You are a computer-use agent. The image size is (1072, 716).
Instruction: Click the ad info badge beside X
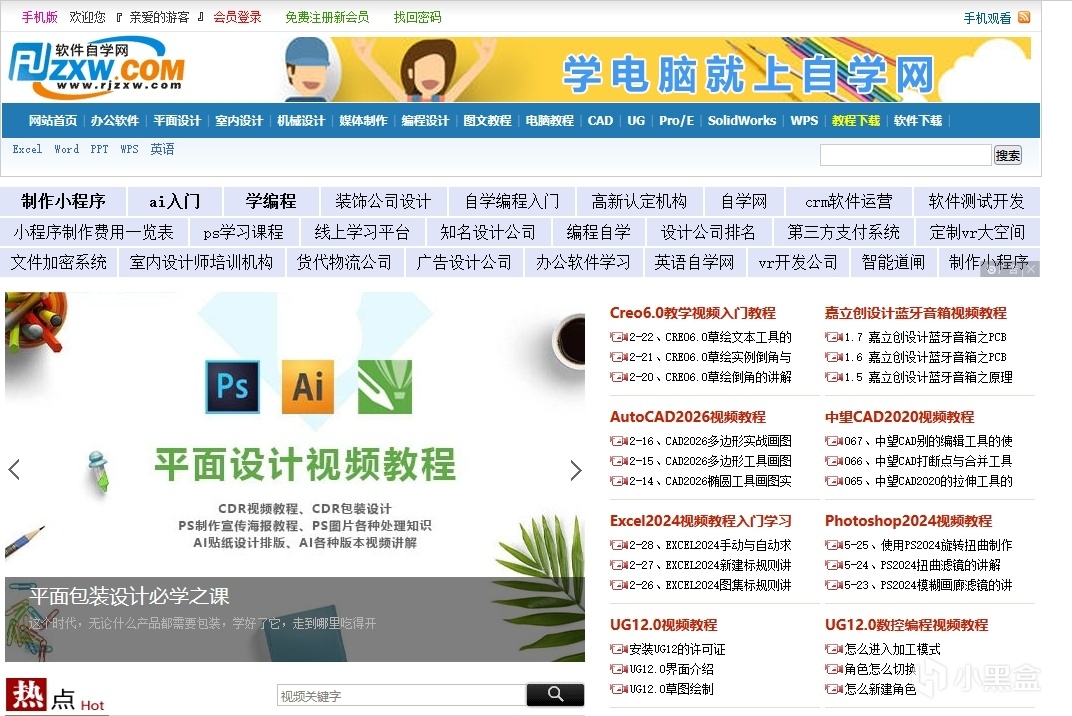[x=1002, y=269]
